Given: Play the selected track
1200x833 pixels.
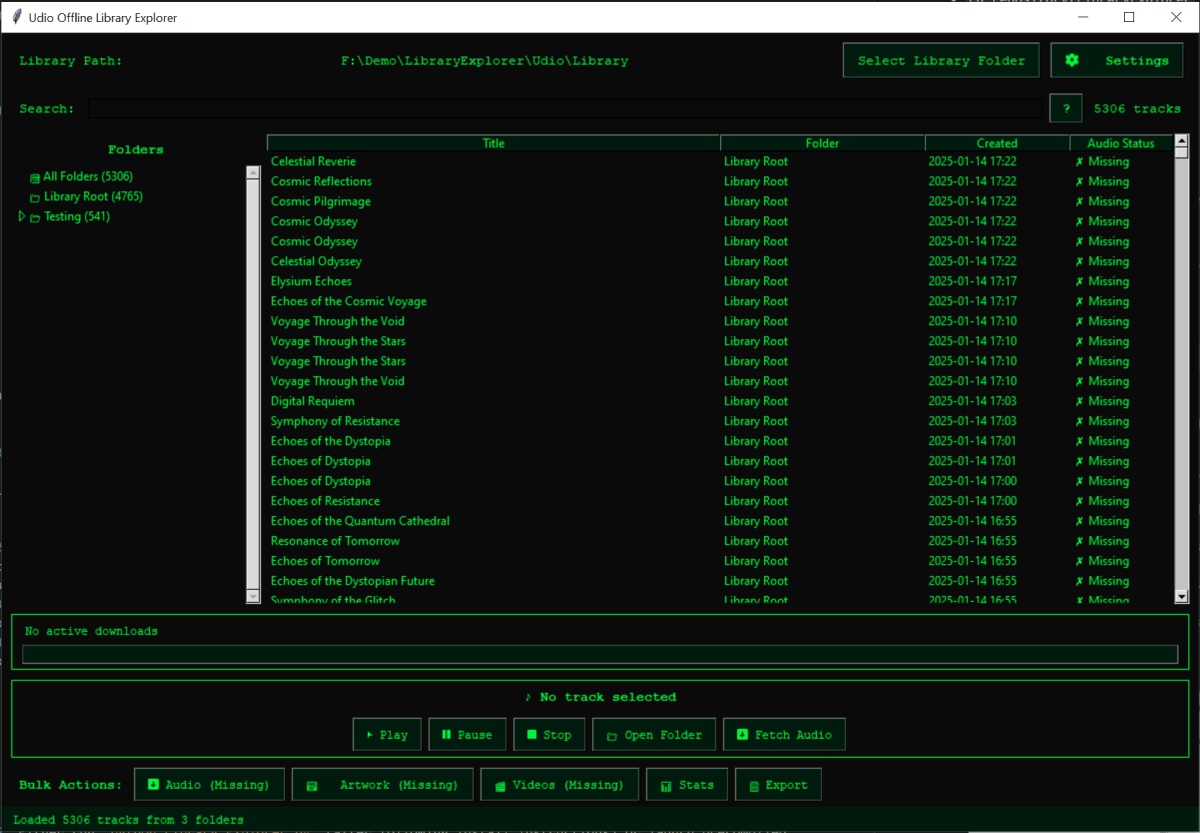Looking at the screenshot, I should (x=387, y=735).
